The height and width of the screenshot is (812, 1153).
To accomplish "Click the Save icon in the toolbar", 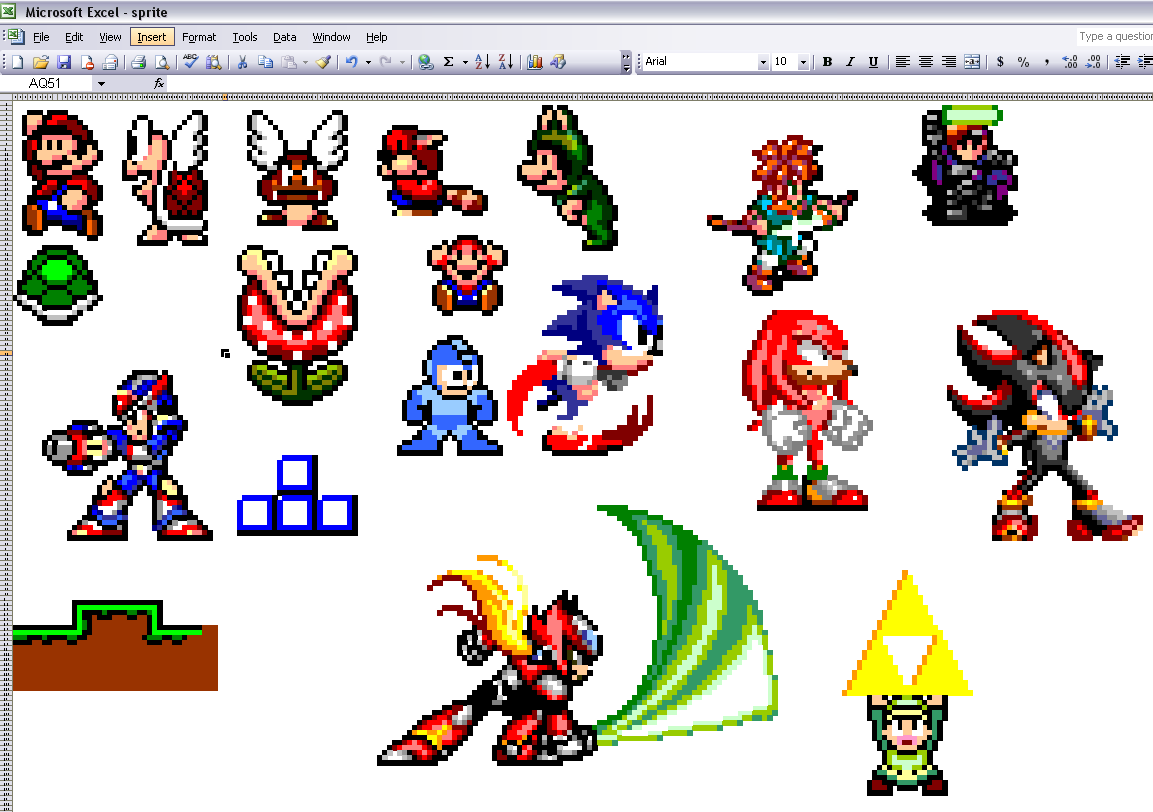I will 64,62.
